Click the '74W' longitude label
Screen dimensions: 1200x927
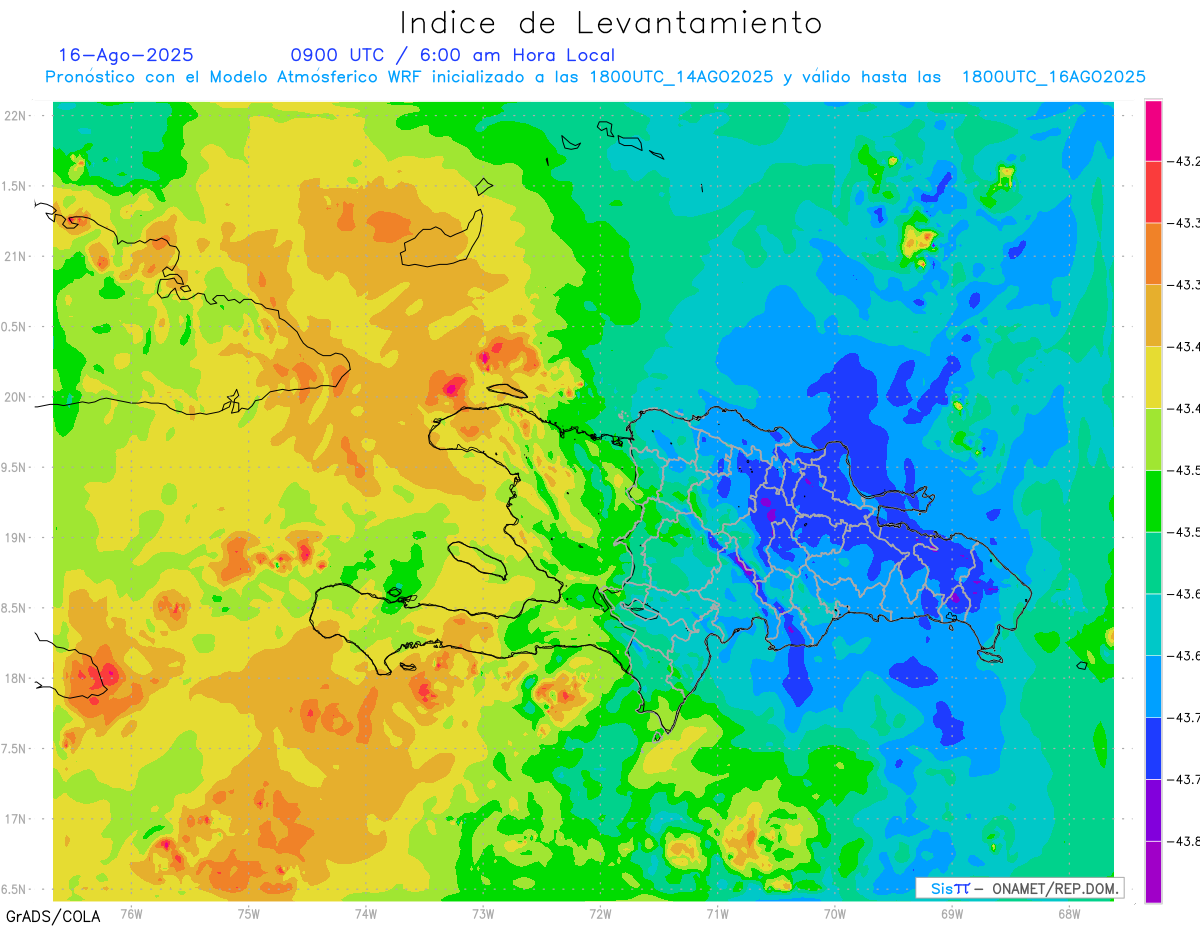click(366, 914)
